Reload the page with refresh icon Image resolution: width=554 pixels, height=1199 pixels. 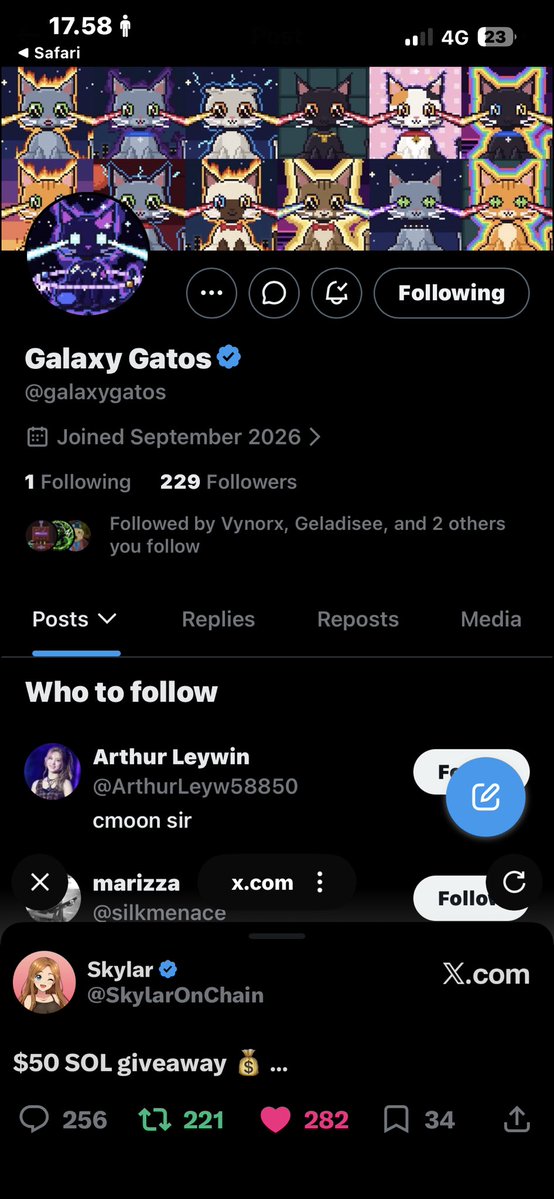514,882
